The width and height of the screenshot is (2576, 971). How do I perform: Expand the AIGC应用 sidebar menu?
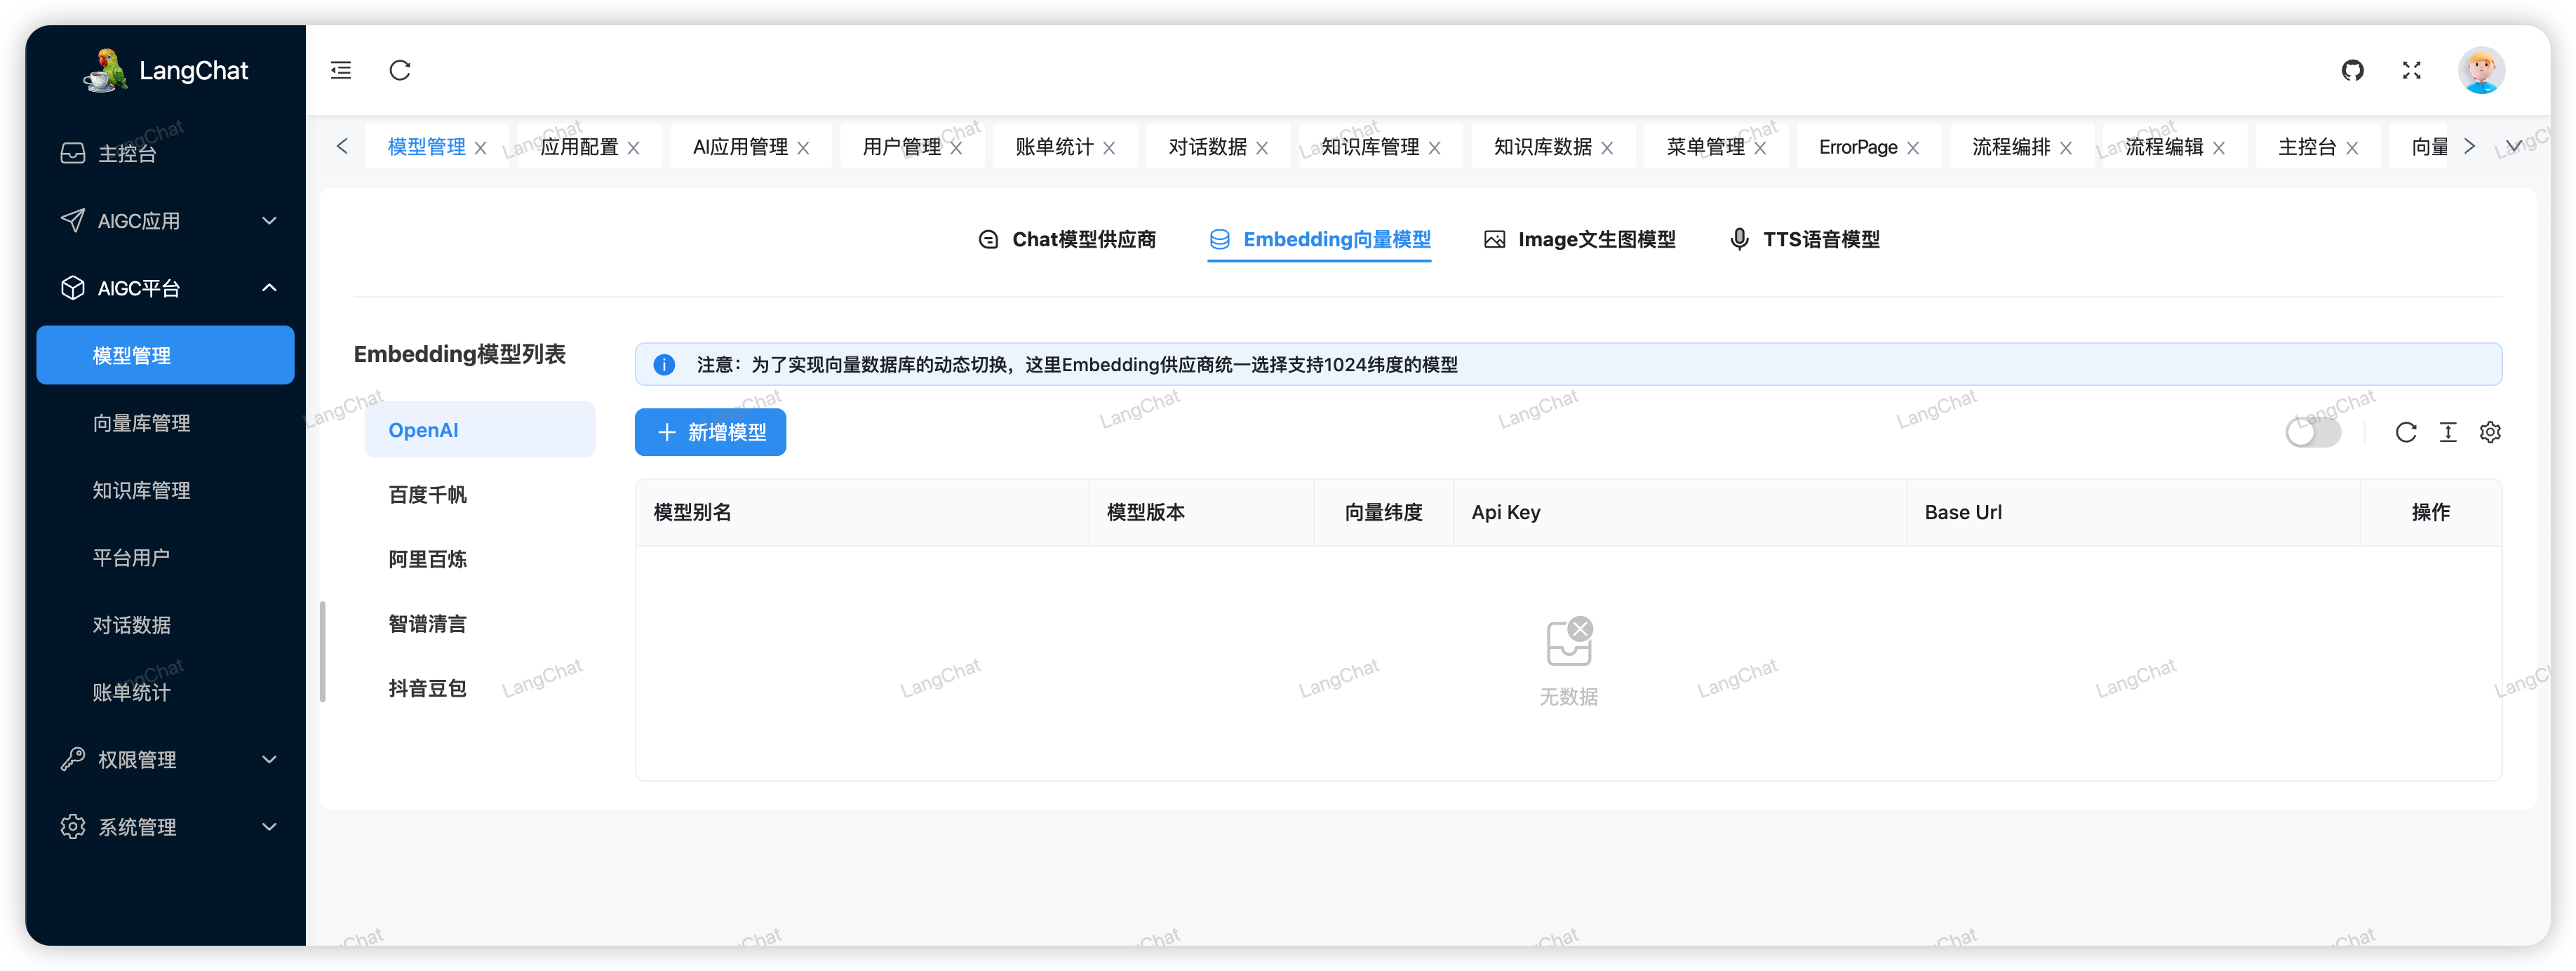(166, 220)
